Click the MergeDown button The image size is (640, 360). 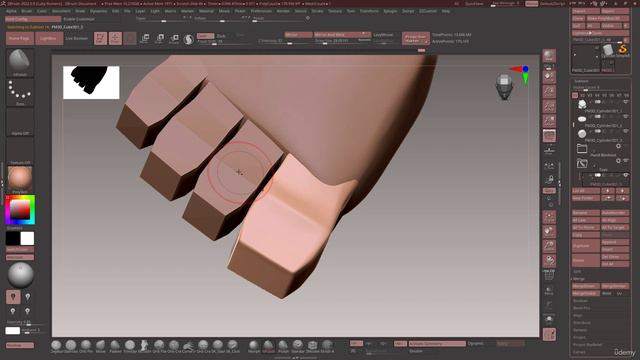click(586, 287)
